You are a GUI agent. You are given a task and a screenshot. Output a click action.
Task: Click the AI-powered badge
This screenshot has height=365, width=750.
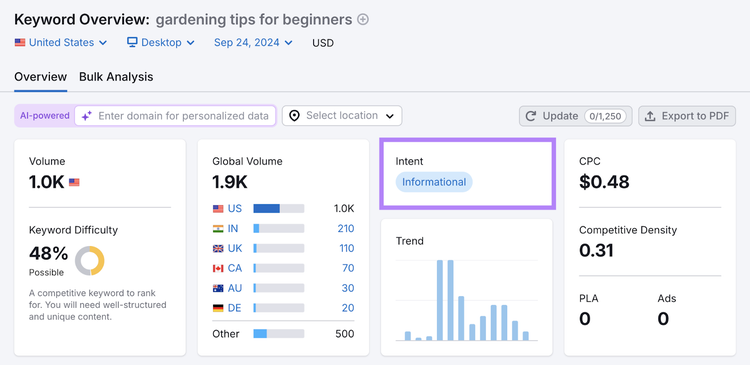(44, 116)
